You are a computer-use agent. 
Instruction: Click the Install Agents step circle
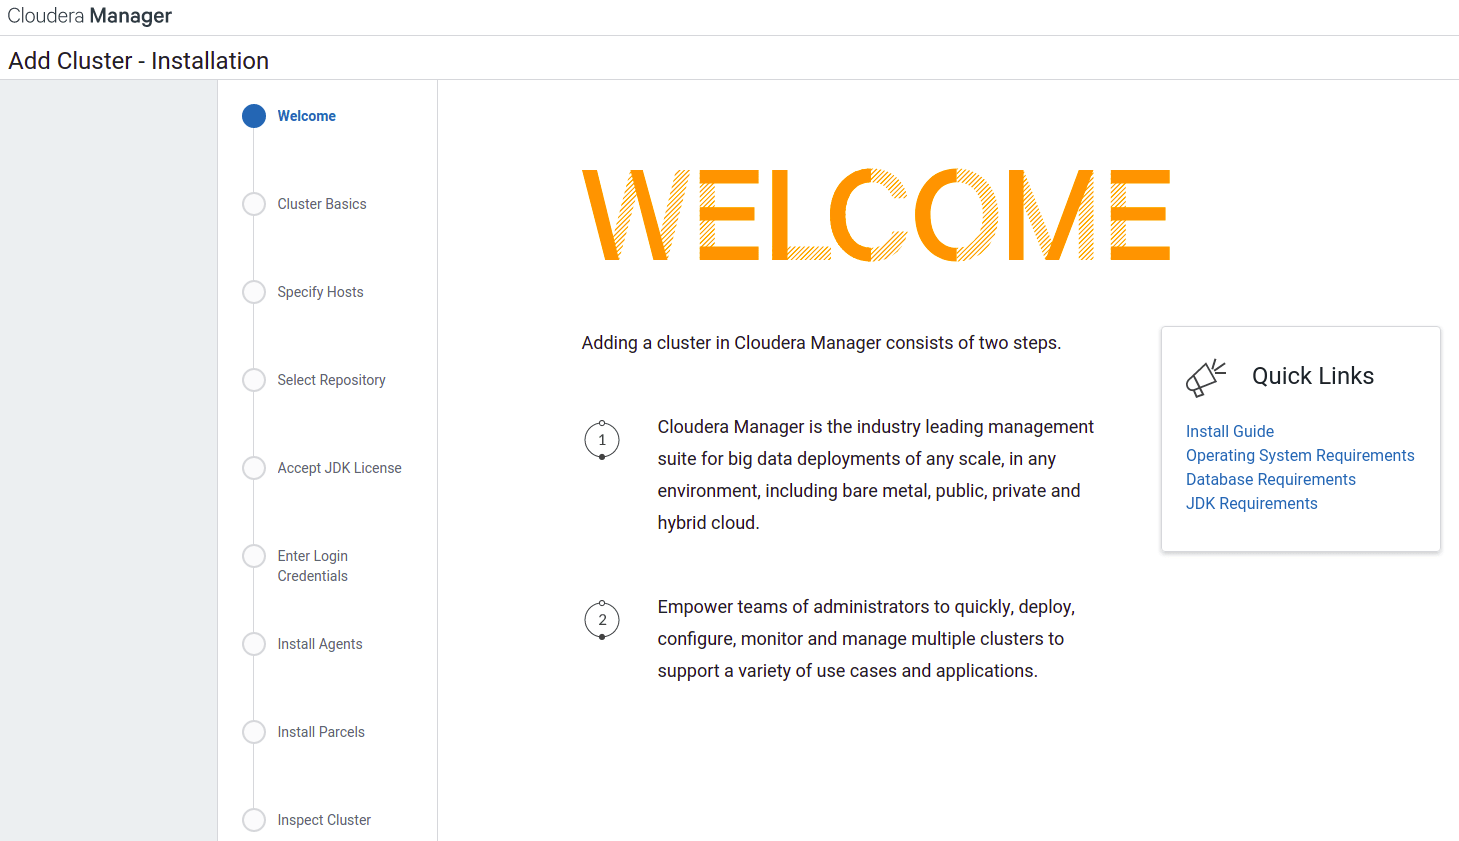click(x=254, y=644)
